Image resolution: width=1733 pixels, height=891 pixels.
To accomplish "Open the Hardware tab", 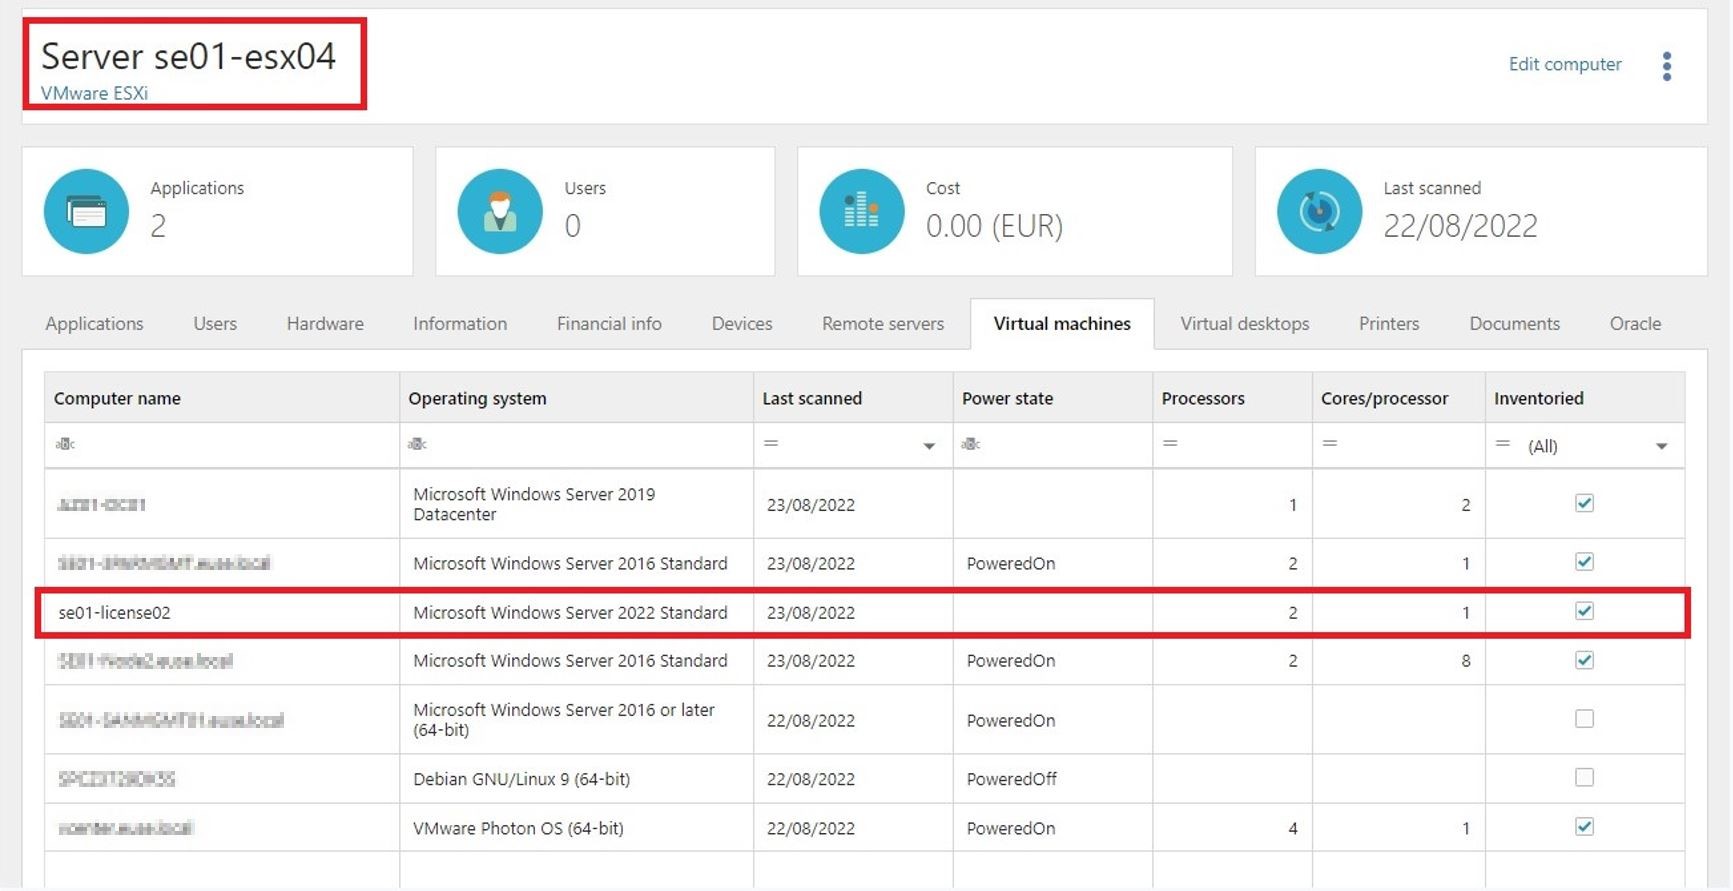I will click(x=325, y=324).
